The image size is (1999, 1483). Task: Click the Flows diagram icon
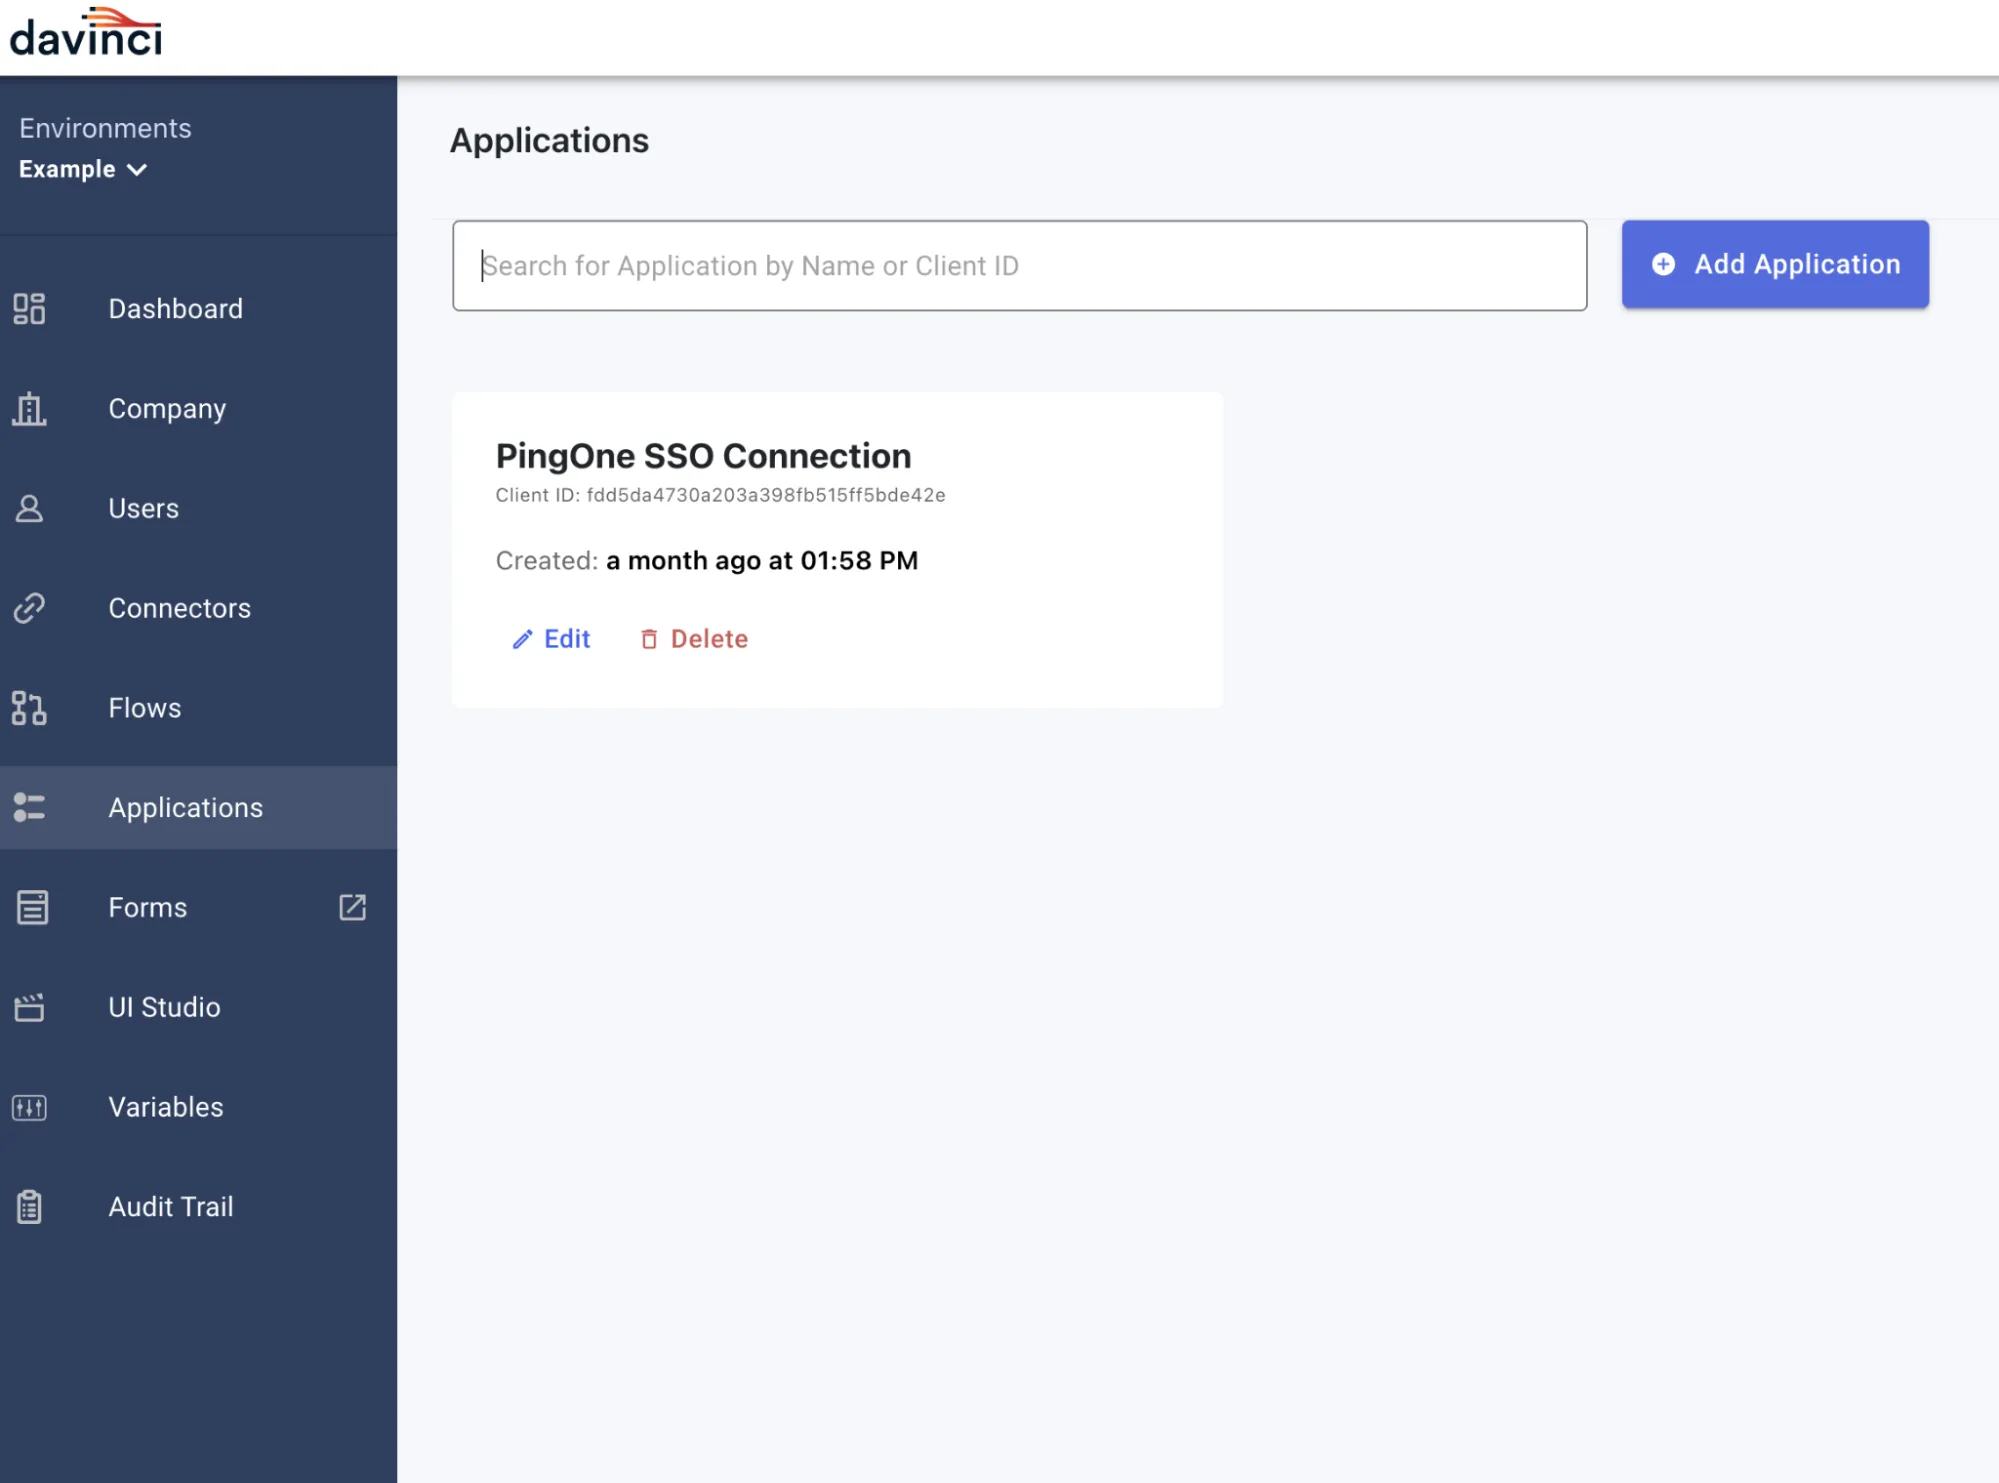coord(29,708)
